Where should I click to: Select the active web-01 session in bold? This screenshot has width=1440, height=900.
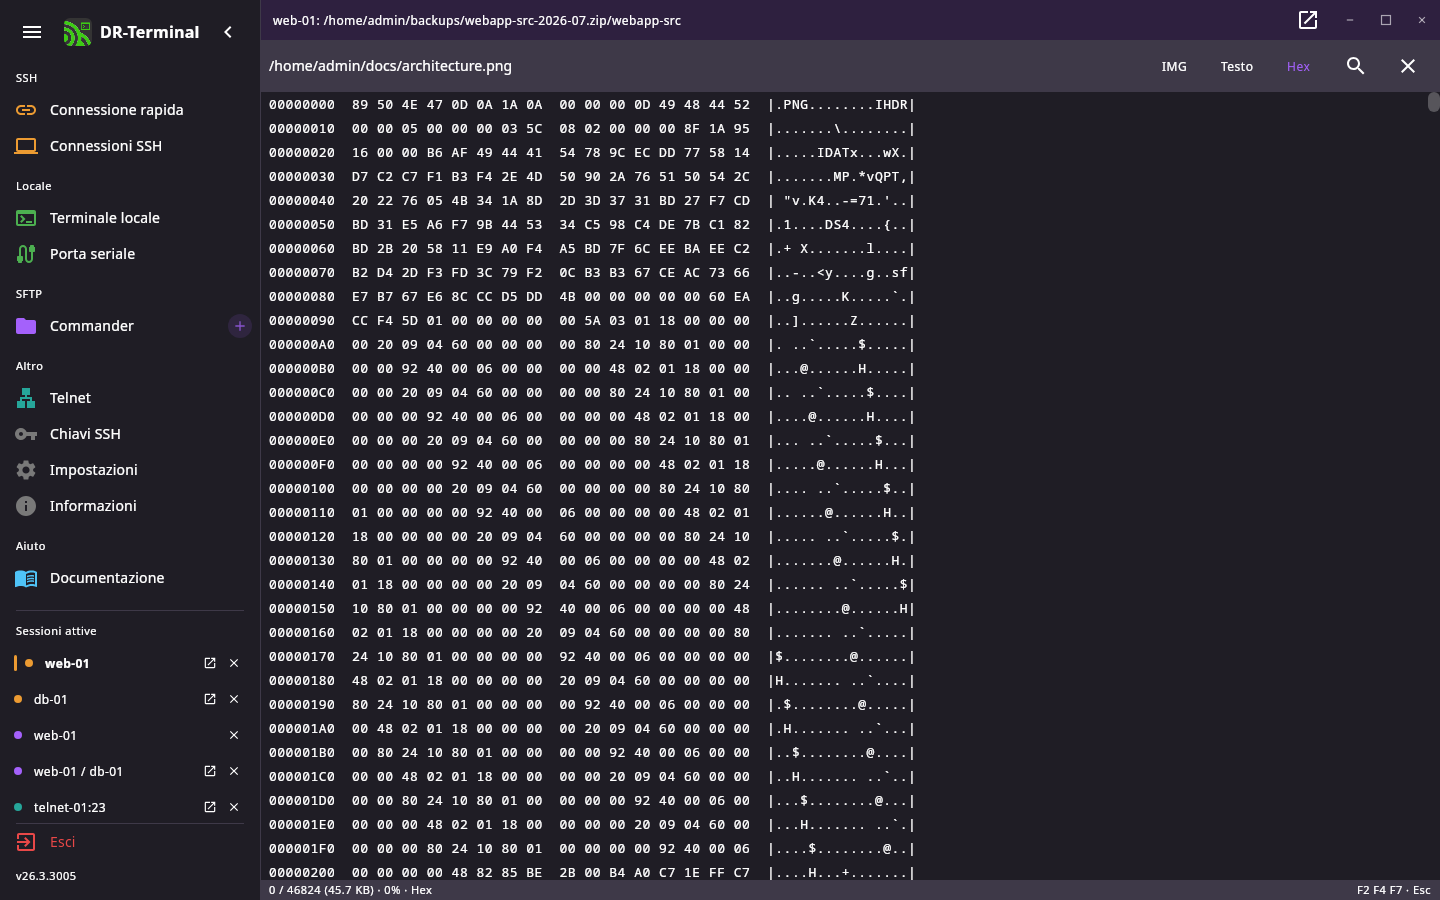[67, 663]
